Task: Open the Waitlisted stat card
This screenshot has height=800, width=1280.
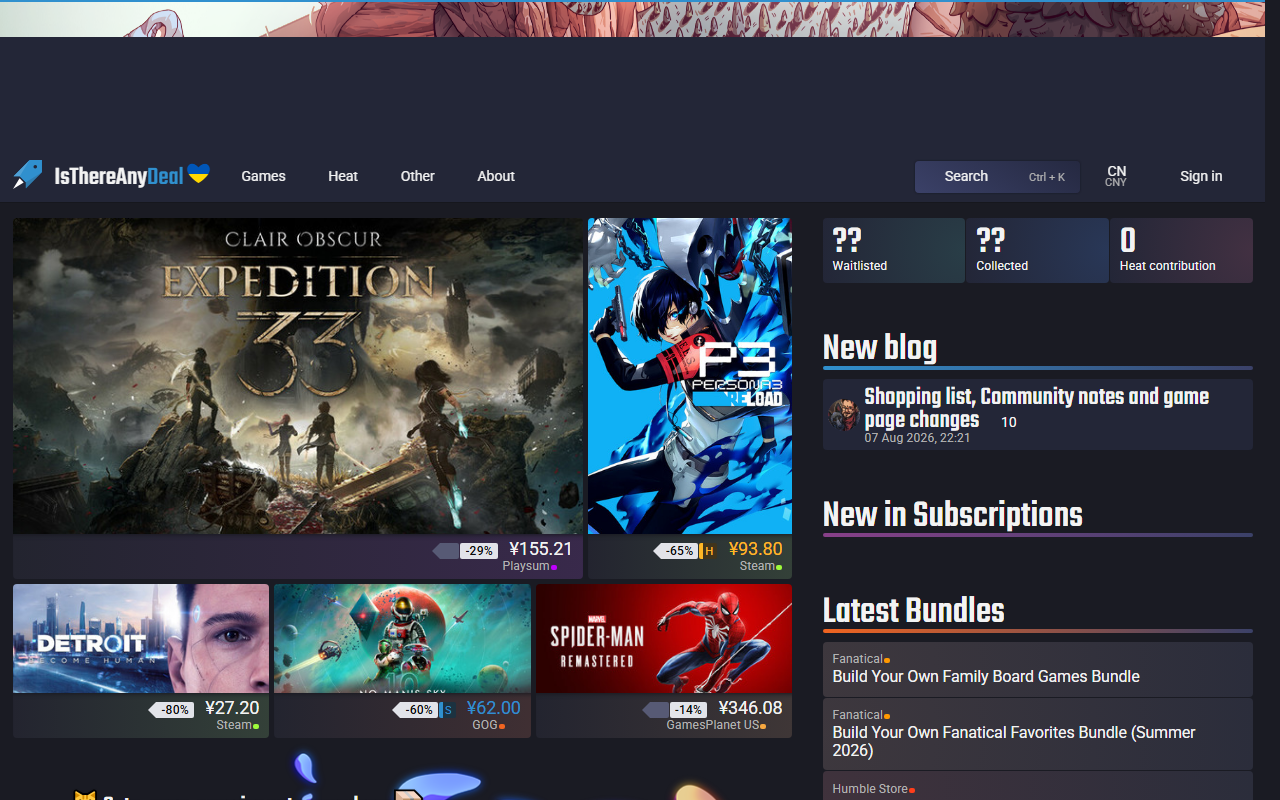Action: tap(894, 250)
